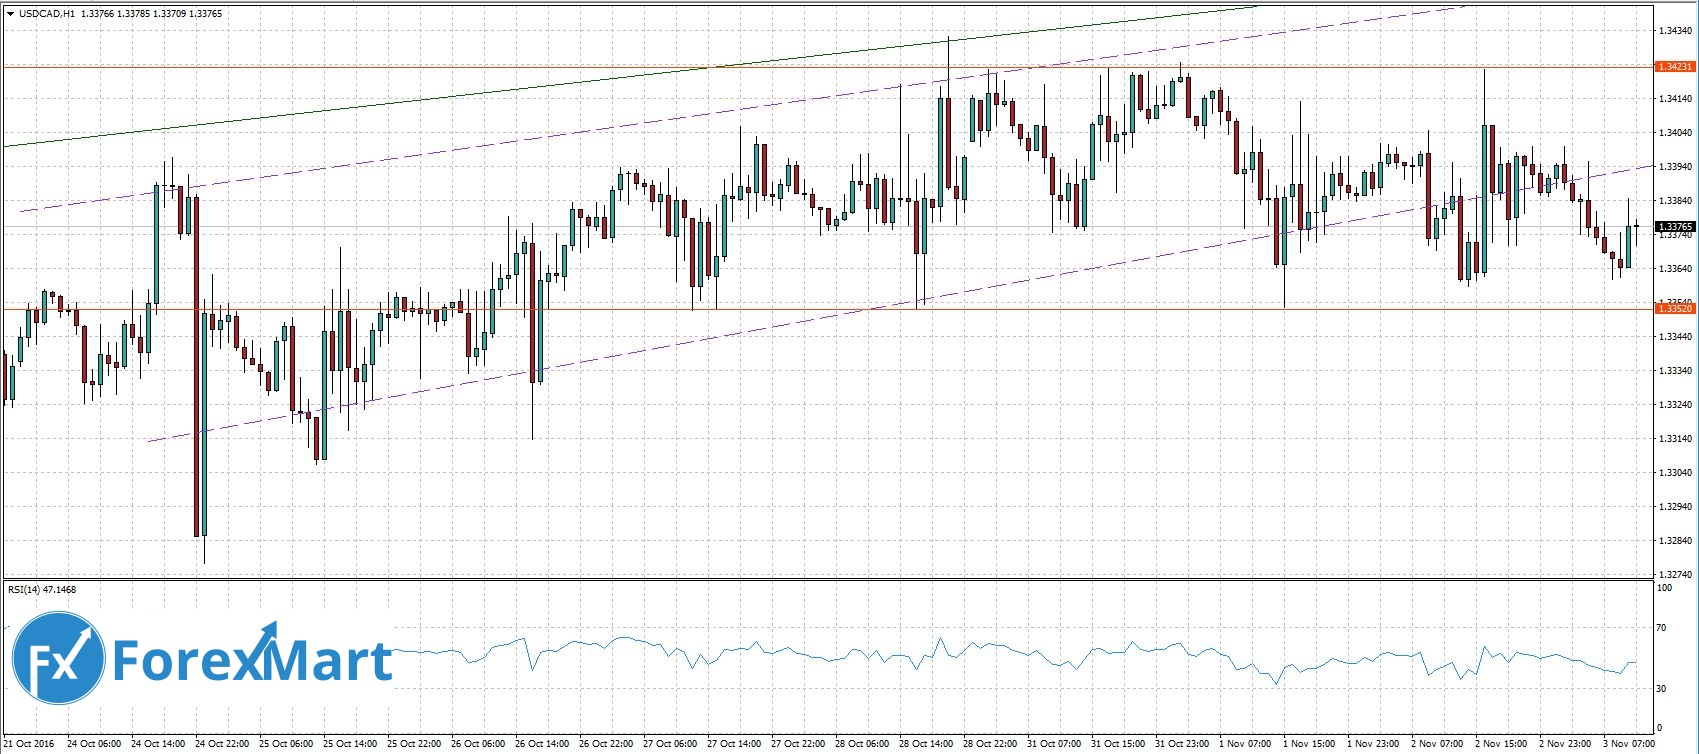The height and width of the screenshot is (754, 1699).
Task: Click the 28 Oct 22:00 time label
Action: (990, 744)
